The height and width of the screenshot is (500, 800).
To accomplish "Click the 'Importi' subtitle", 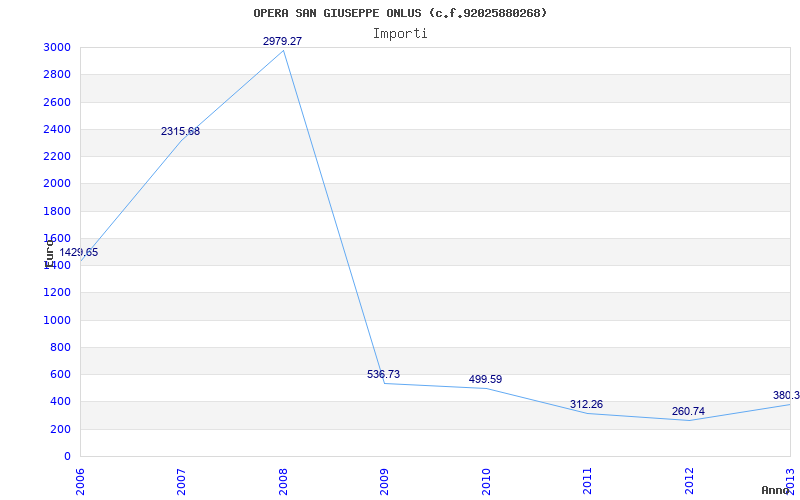I will (400, 34).
